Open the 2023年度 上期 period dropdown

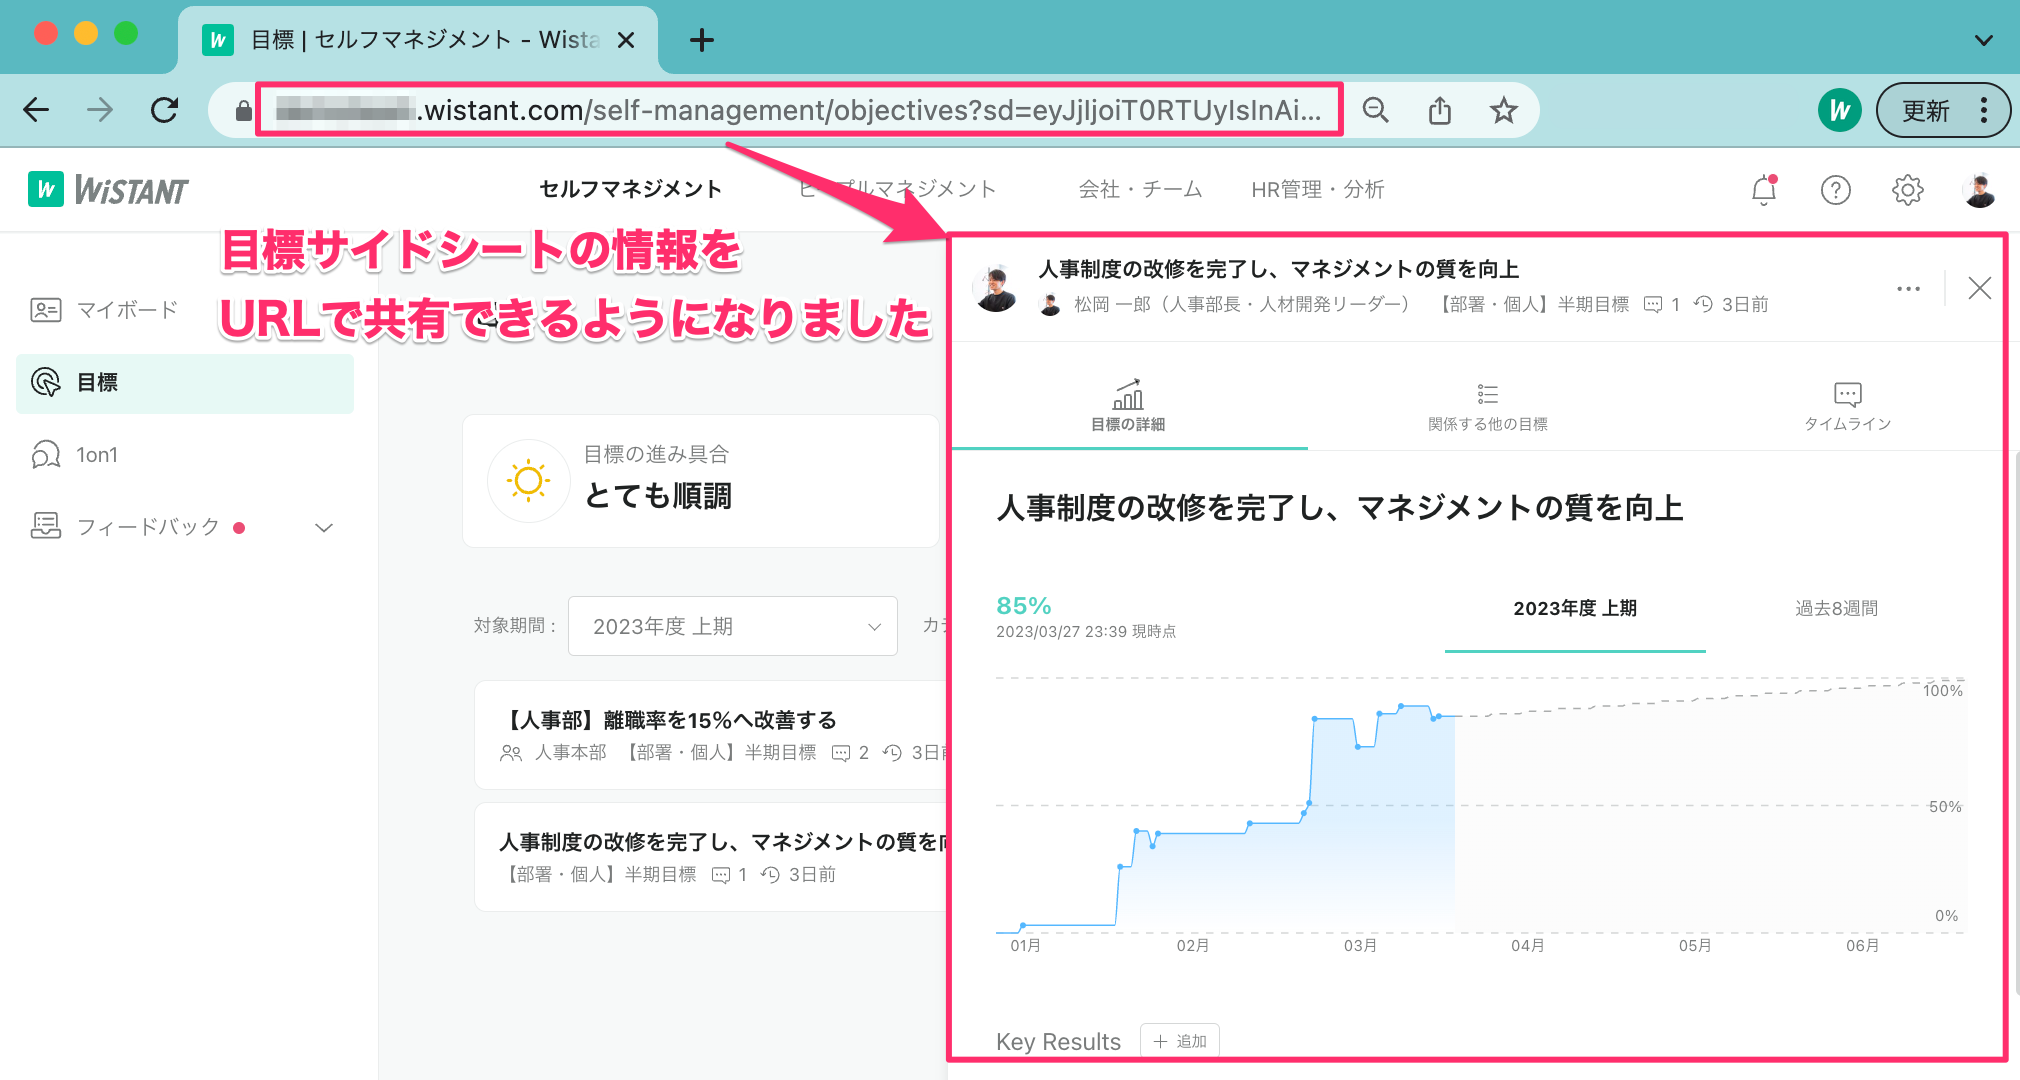pos(732,626)
